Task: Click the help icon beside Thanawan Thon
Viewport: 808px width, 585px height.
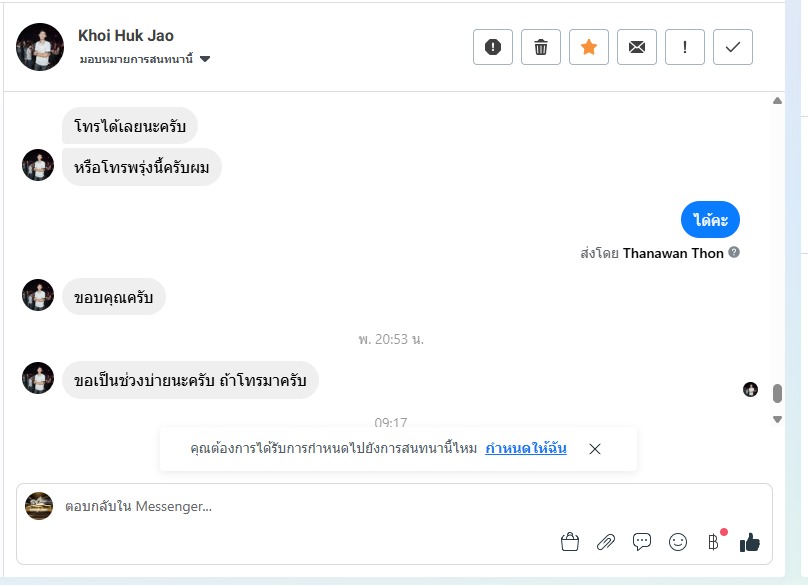Action: coord(734,253)
